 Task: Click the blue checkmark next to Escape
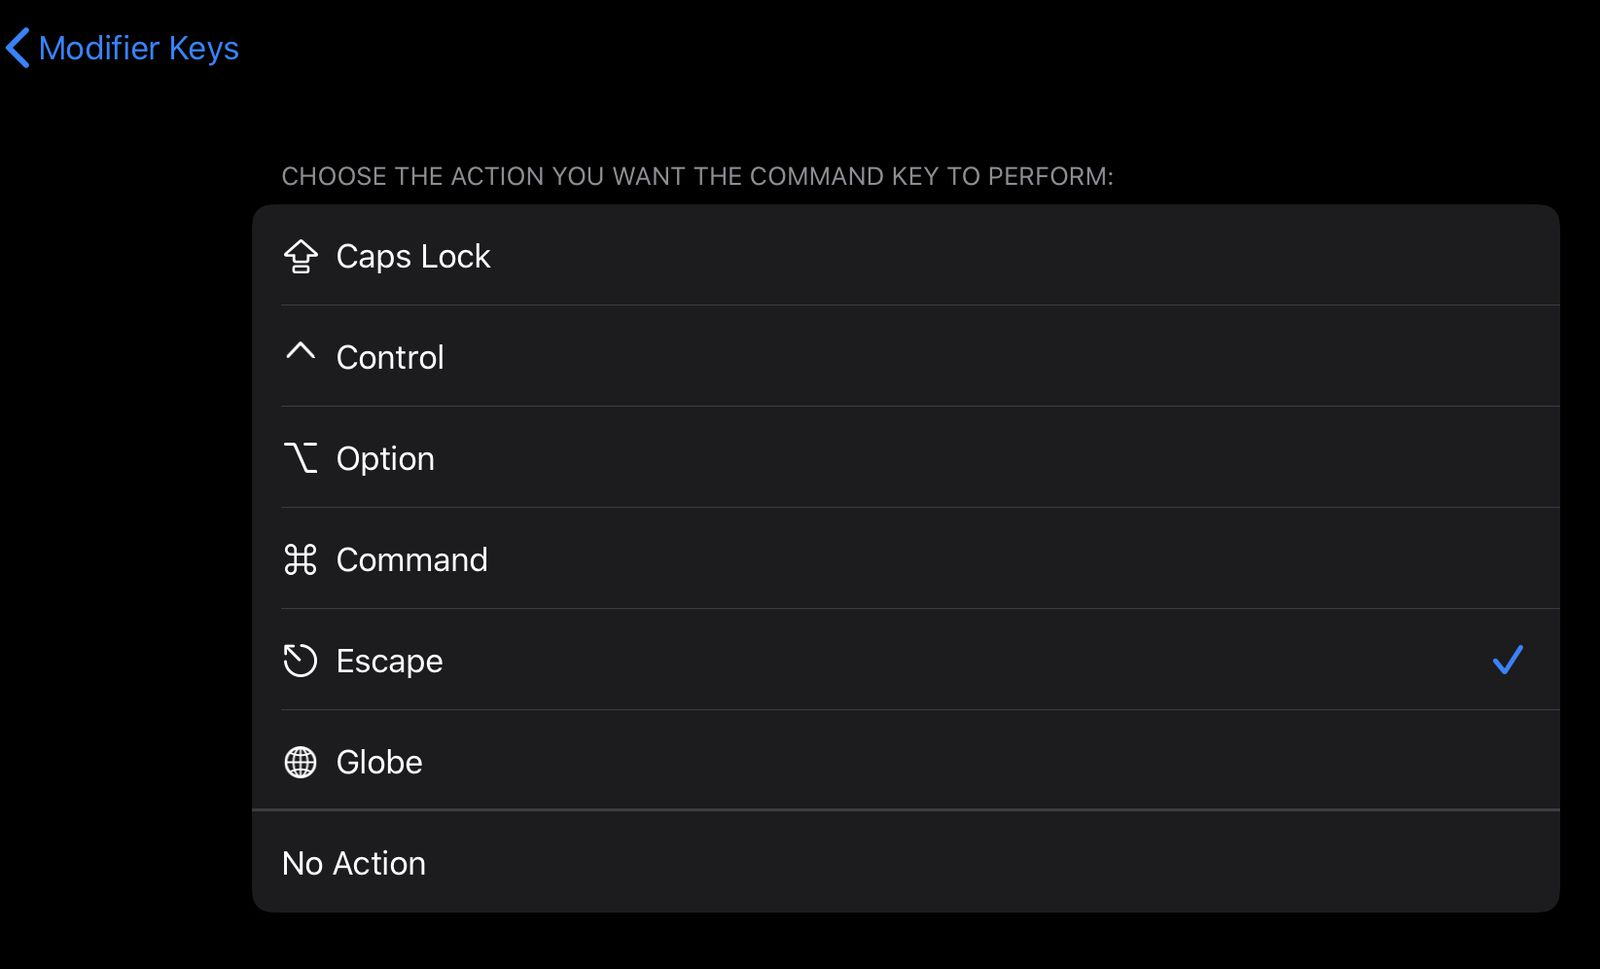(1508, 660)
